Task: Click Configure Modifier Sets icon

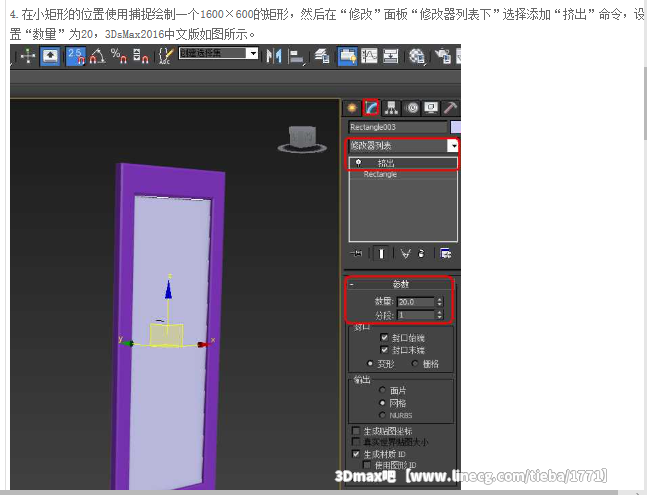Action: click(x=446, y=253)
